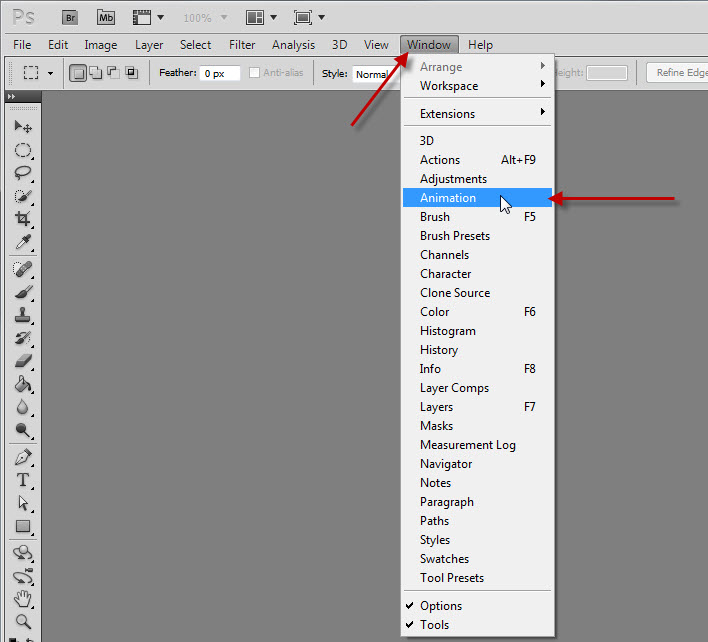Select the Elliptical Marquee tool

point(23,150)
